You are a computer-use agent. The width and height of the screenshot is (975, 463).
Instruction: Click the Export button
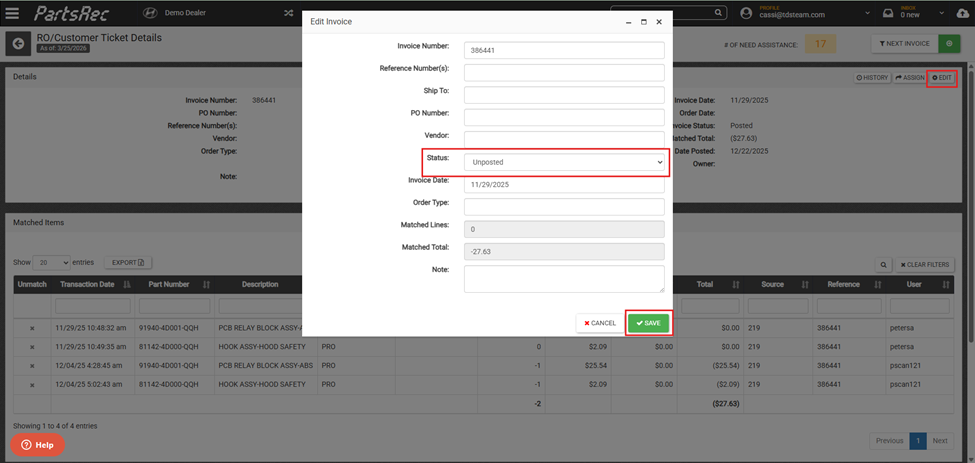(127, 263)
